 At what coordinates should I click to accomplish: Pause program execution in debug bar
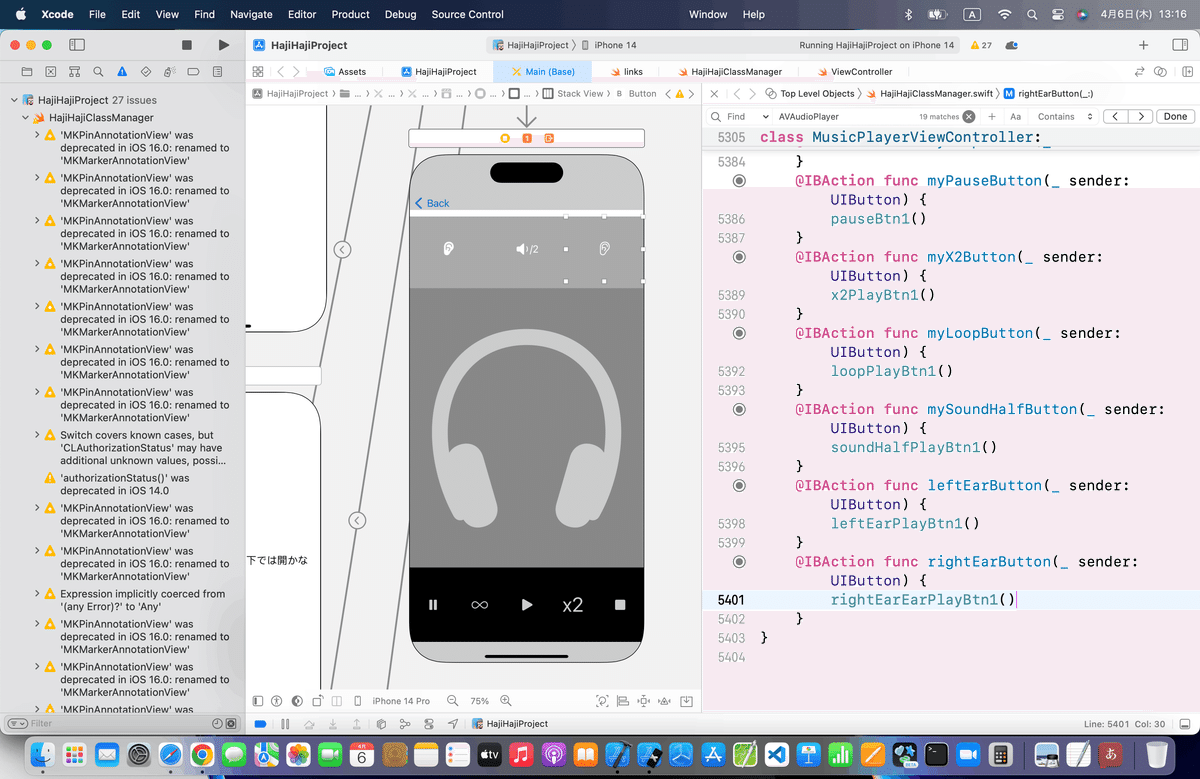click(x=285, y=723)
